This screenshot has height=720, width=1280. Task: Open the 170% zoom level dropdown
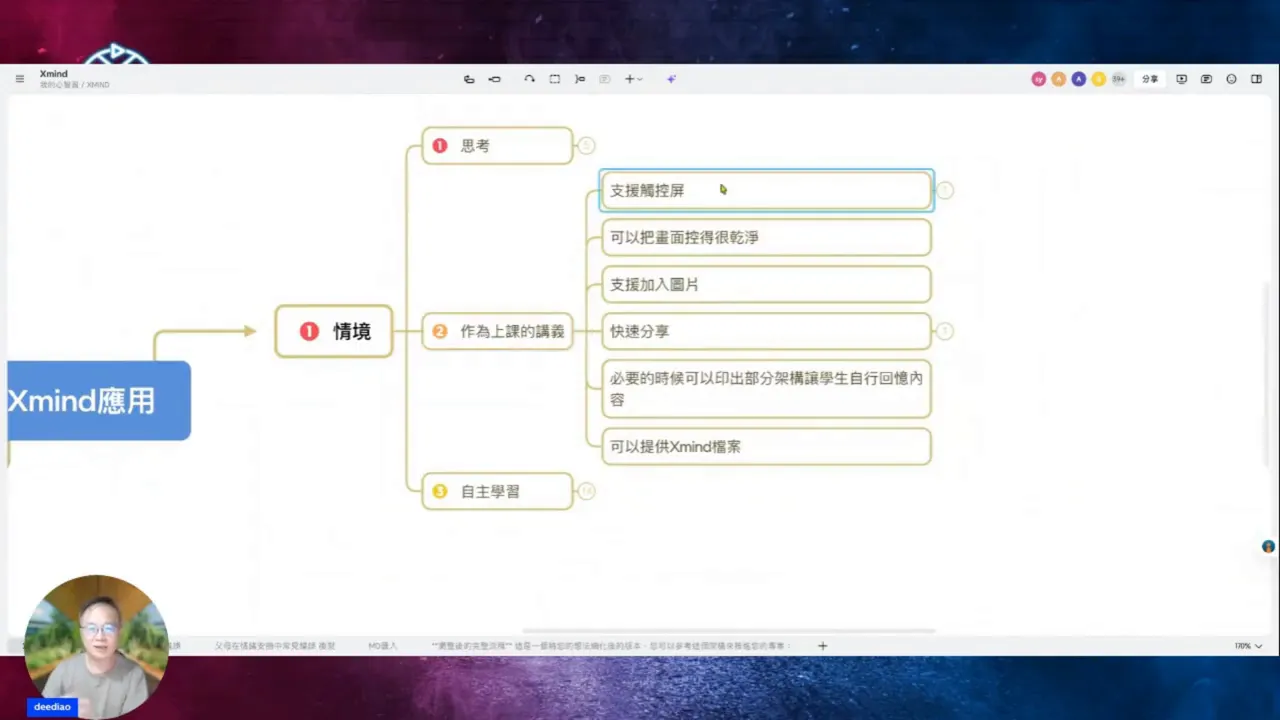click(1248, 646)
